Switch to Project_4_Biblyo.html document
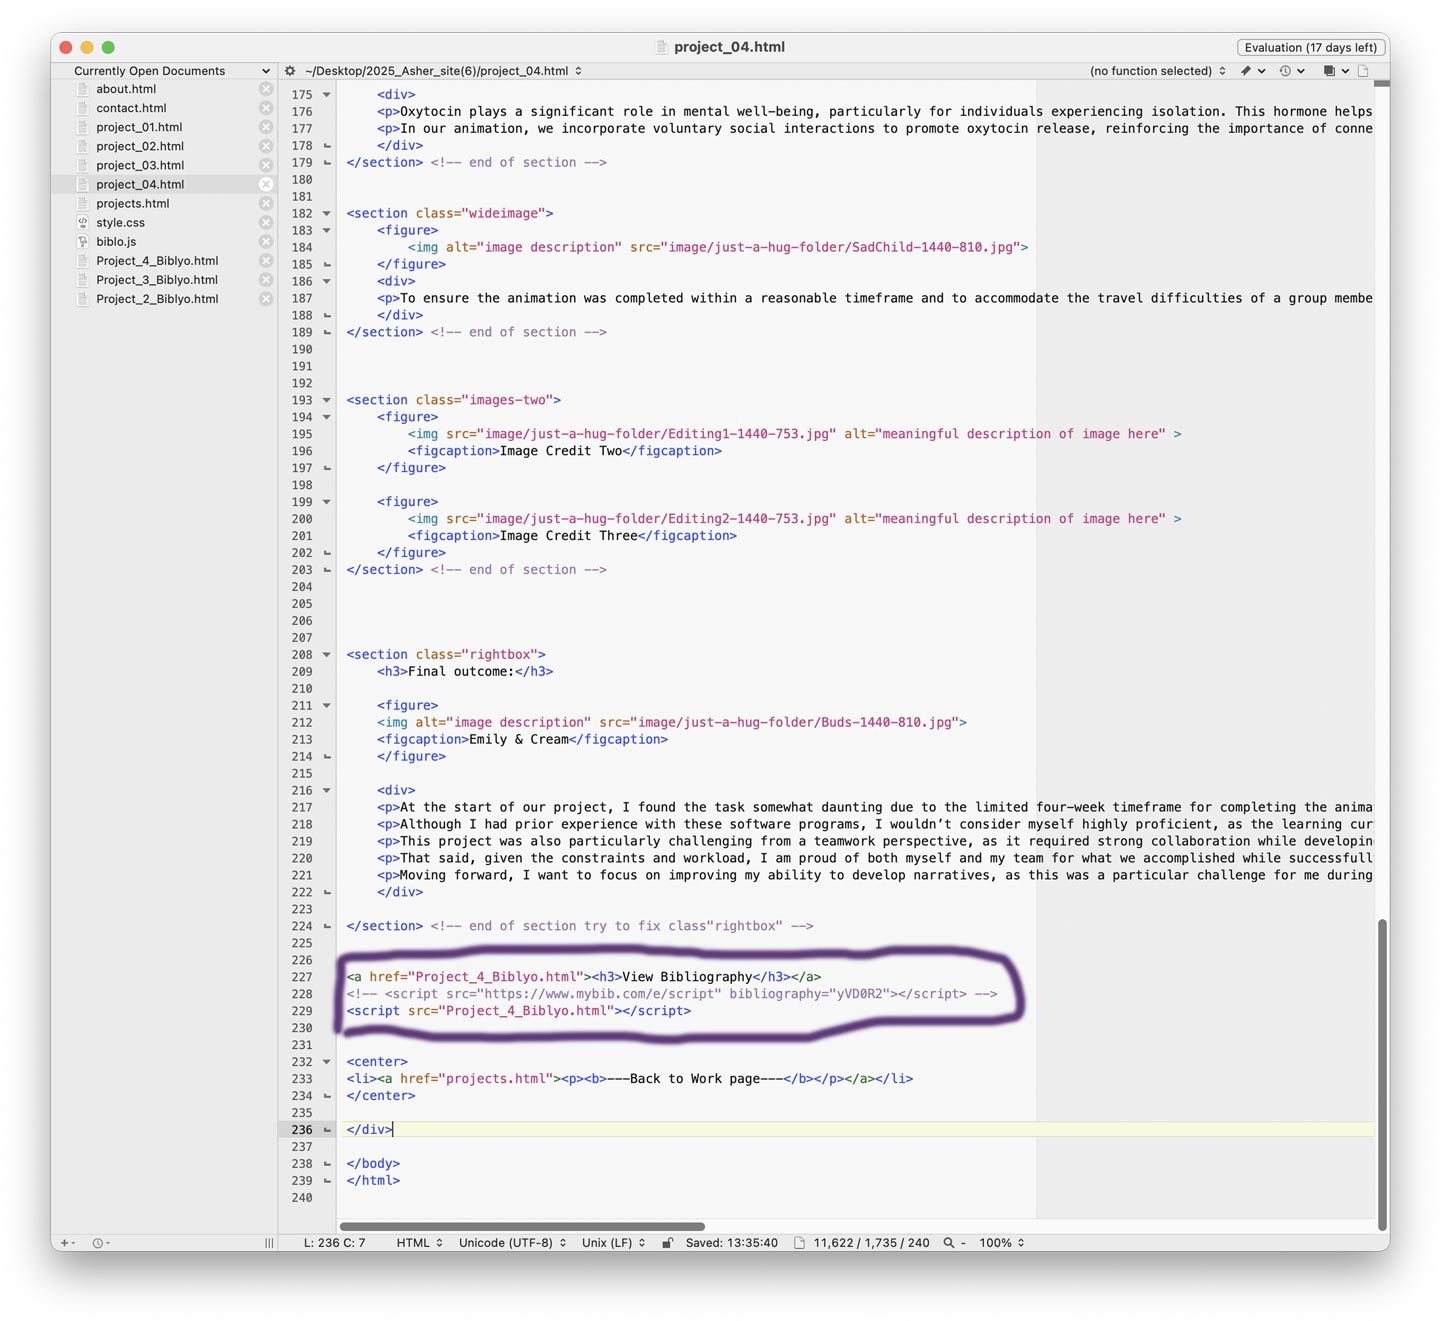Screen dimensions: 1440x1321 pyautogui.click(x=157, y=260)
